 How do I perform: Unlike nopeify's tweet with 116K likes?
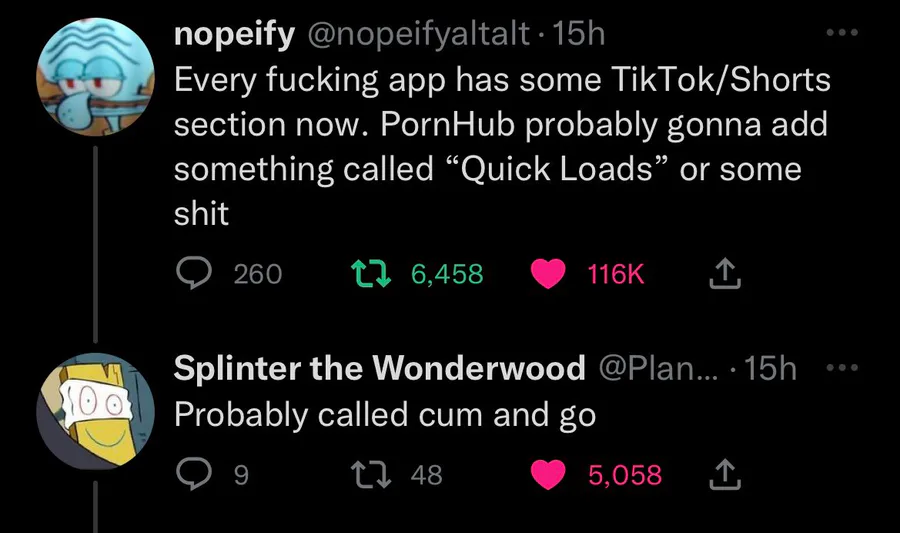coord(548,274)
